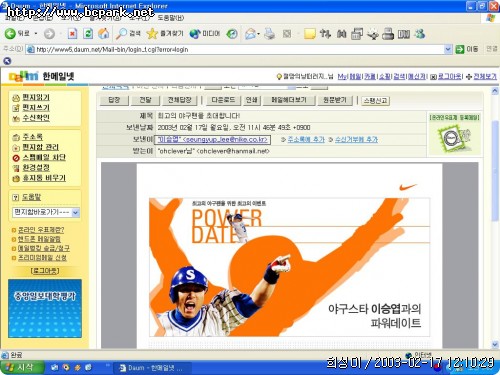Click the yellow sticky note toolbar icon
Viewport: 500px width, 375px height.
[309, 34]
